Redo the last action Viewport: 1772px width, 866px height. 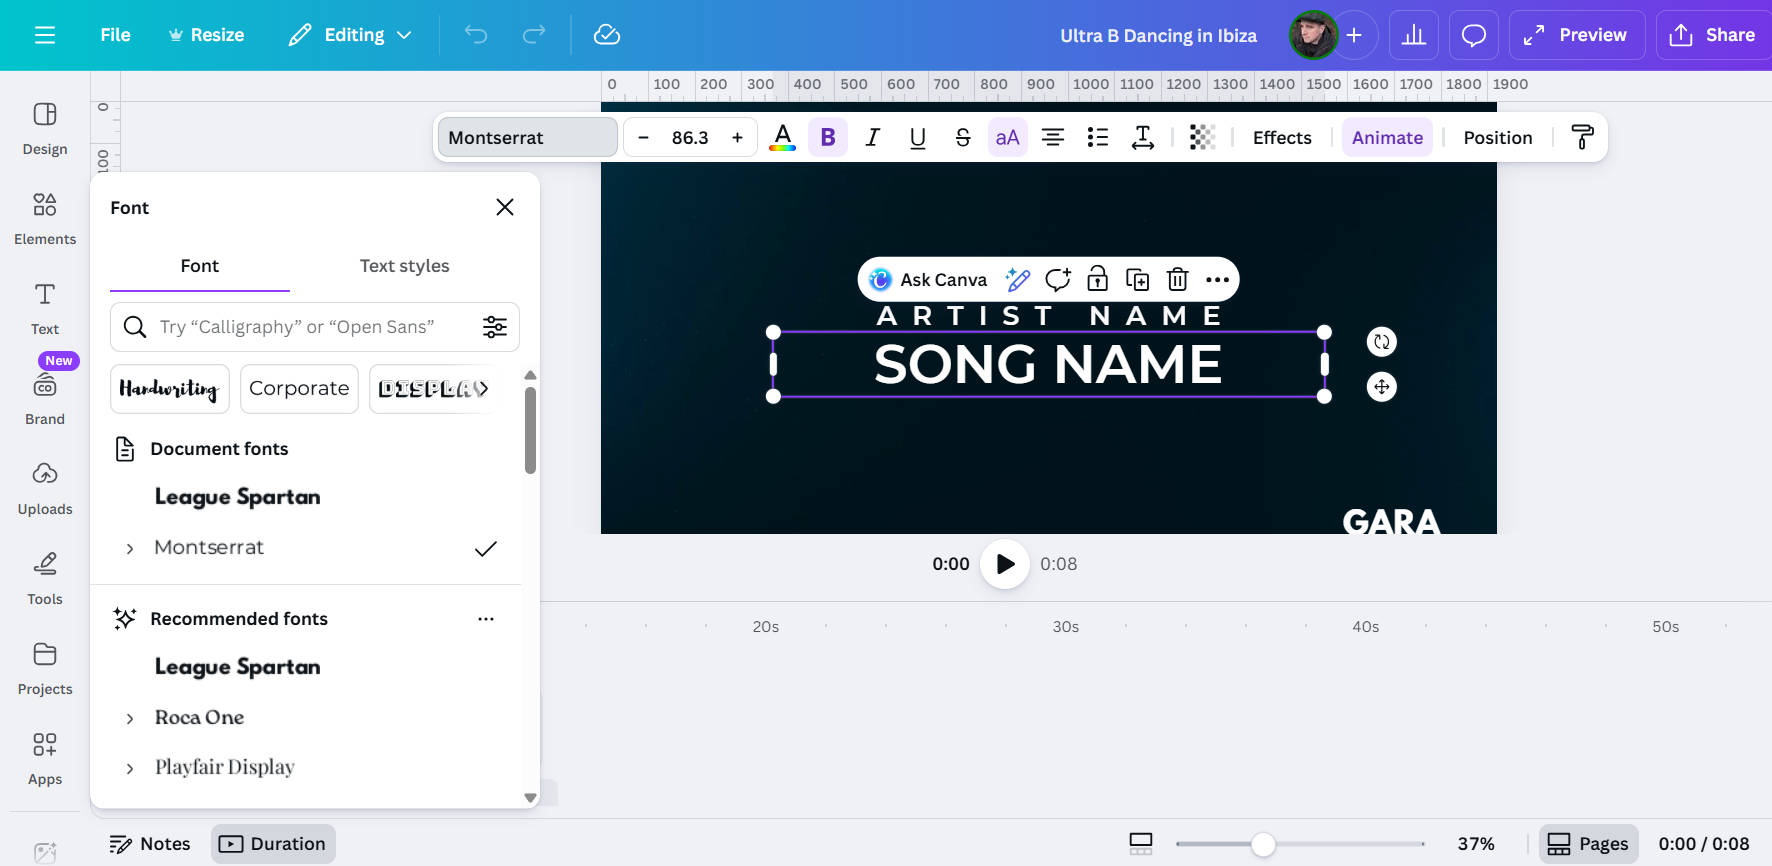click(x=534, y=35)
